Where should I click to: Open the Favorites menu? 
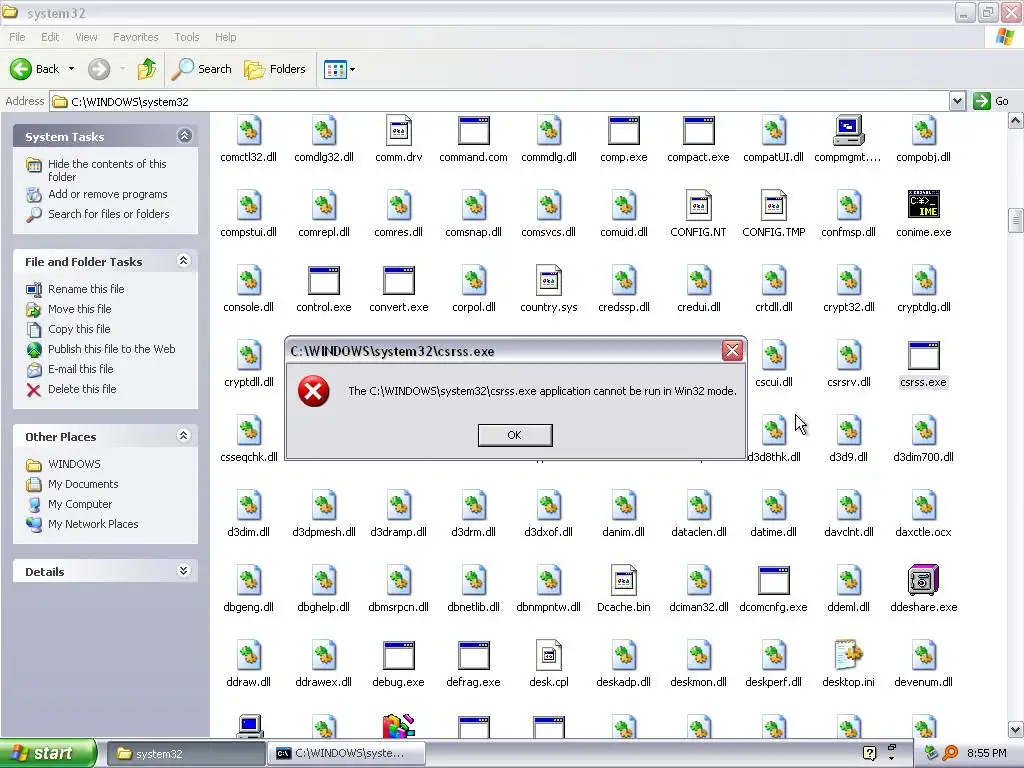tap(136, 37)
